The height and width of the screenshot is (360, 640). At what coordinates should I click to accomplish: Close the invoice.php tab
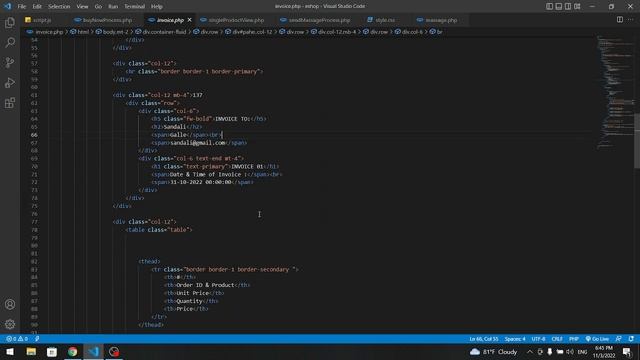(189, 20)
